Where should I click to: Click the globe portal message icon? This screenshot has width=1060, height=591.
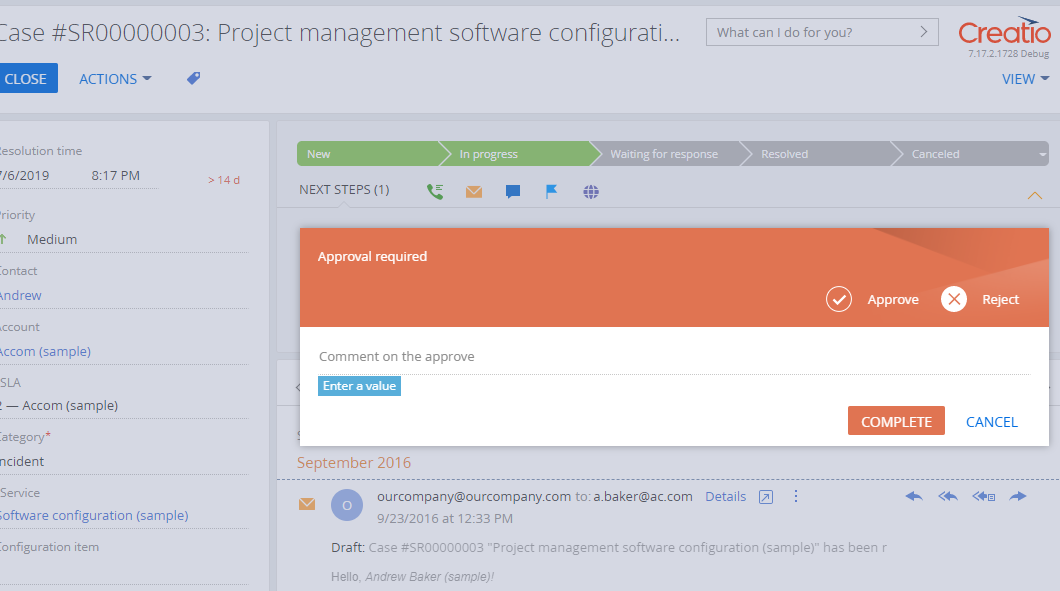[591, 192]
